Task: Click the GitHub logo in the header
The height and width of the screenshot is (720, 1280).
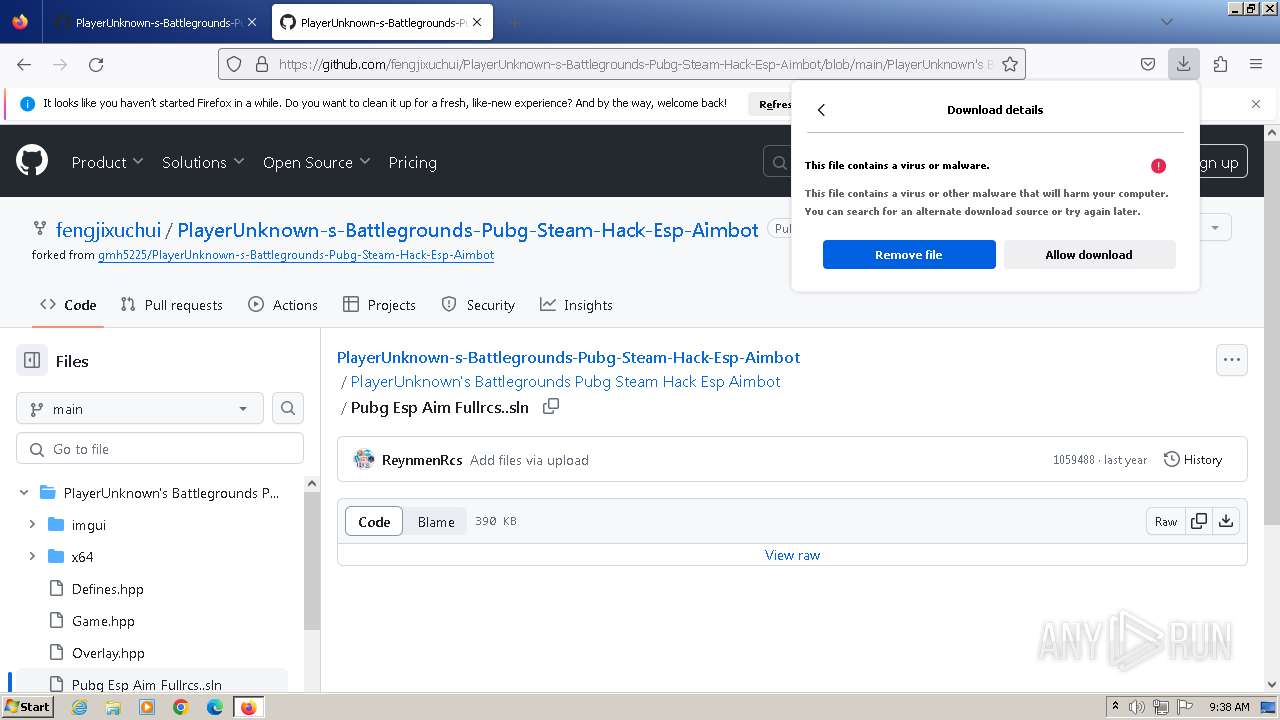Action: click(32, 161)
